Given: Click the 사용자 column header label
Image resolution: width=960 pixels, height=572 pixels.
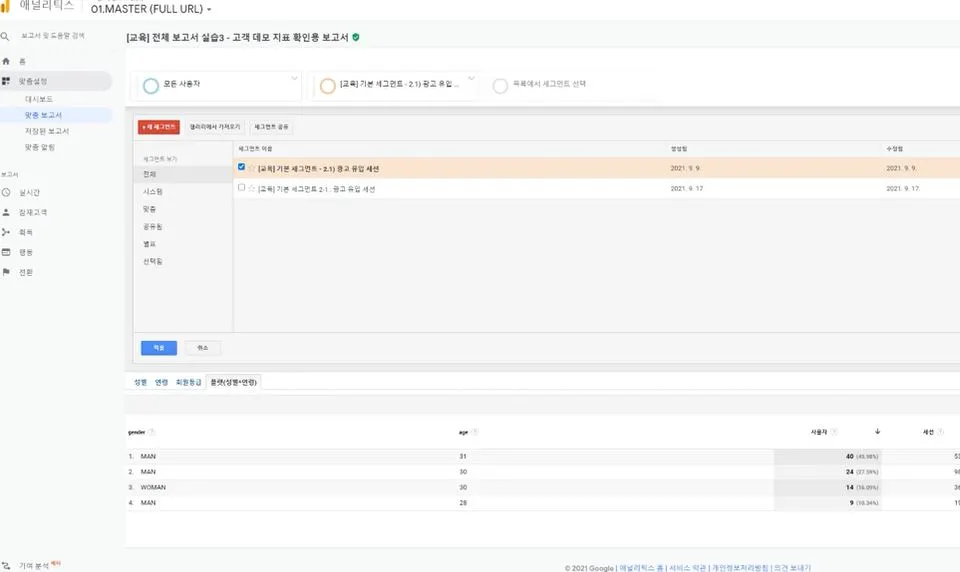Looking at the screenshot, I should pos(819,432).
